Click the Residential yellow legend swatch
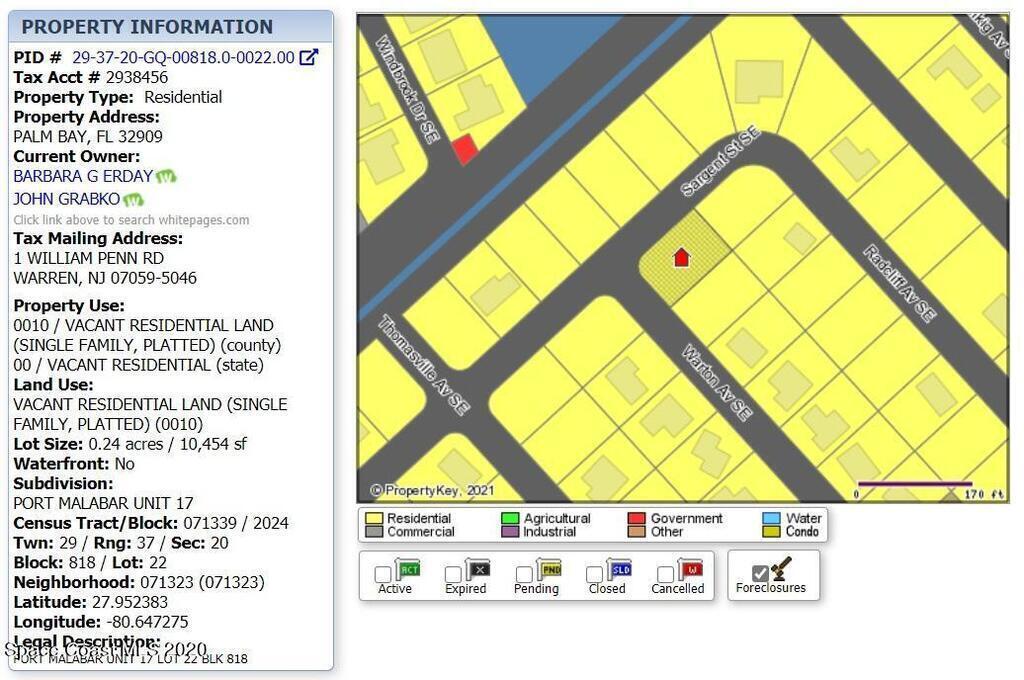 tap(374, 519)
